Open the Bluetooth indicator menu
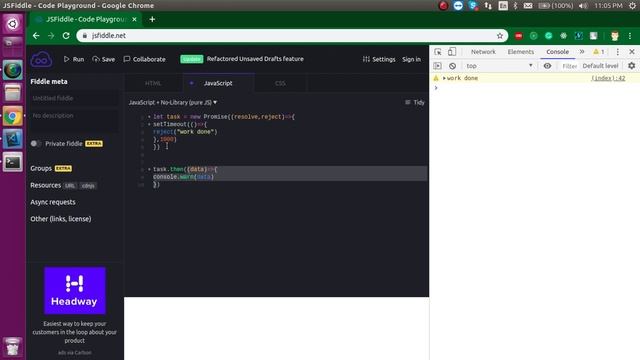 tap(516, 6)
